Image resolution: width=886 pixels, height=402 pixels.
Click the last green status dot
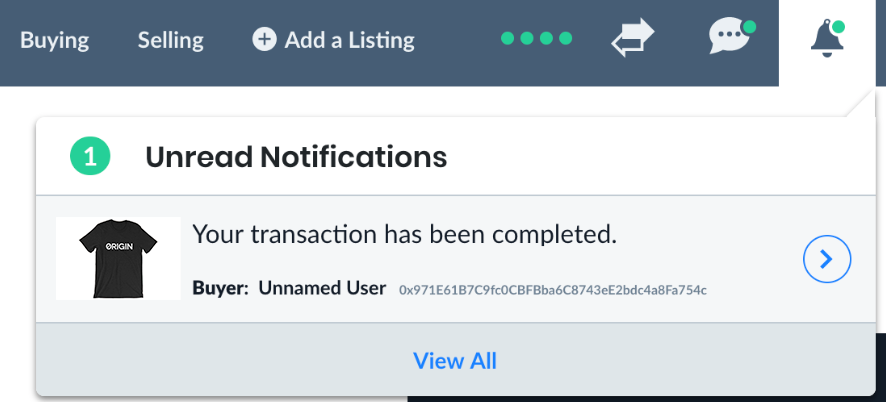(x=565, y=38)
